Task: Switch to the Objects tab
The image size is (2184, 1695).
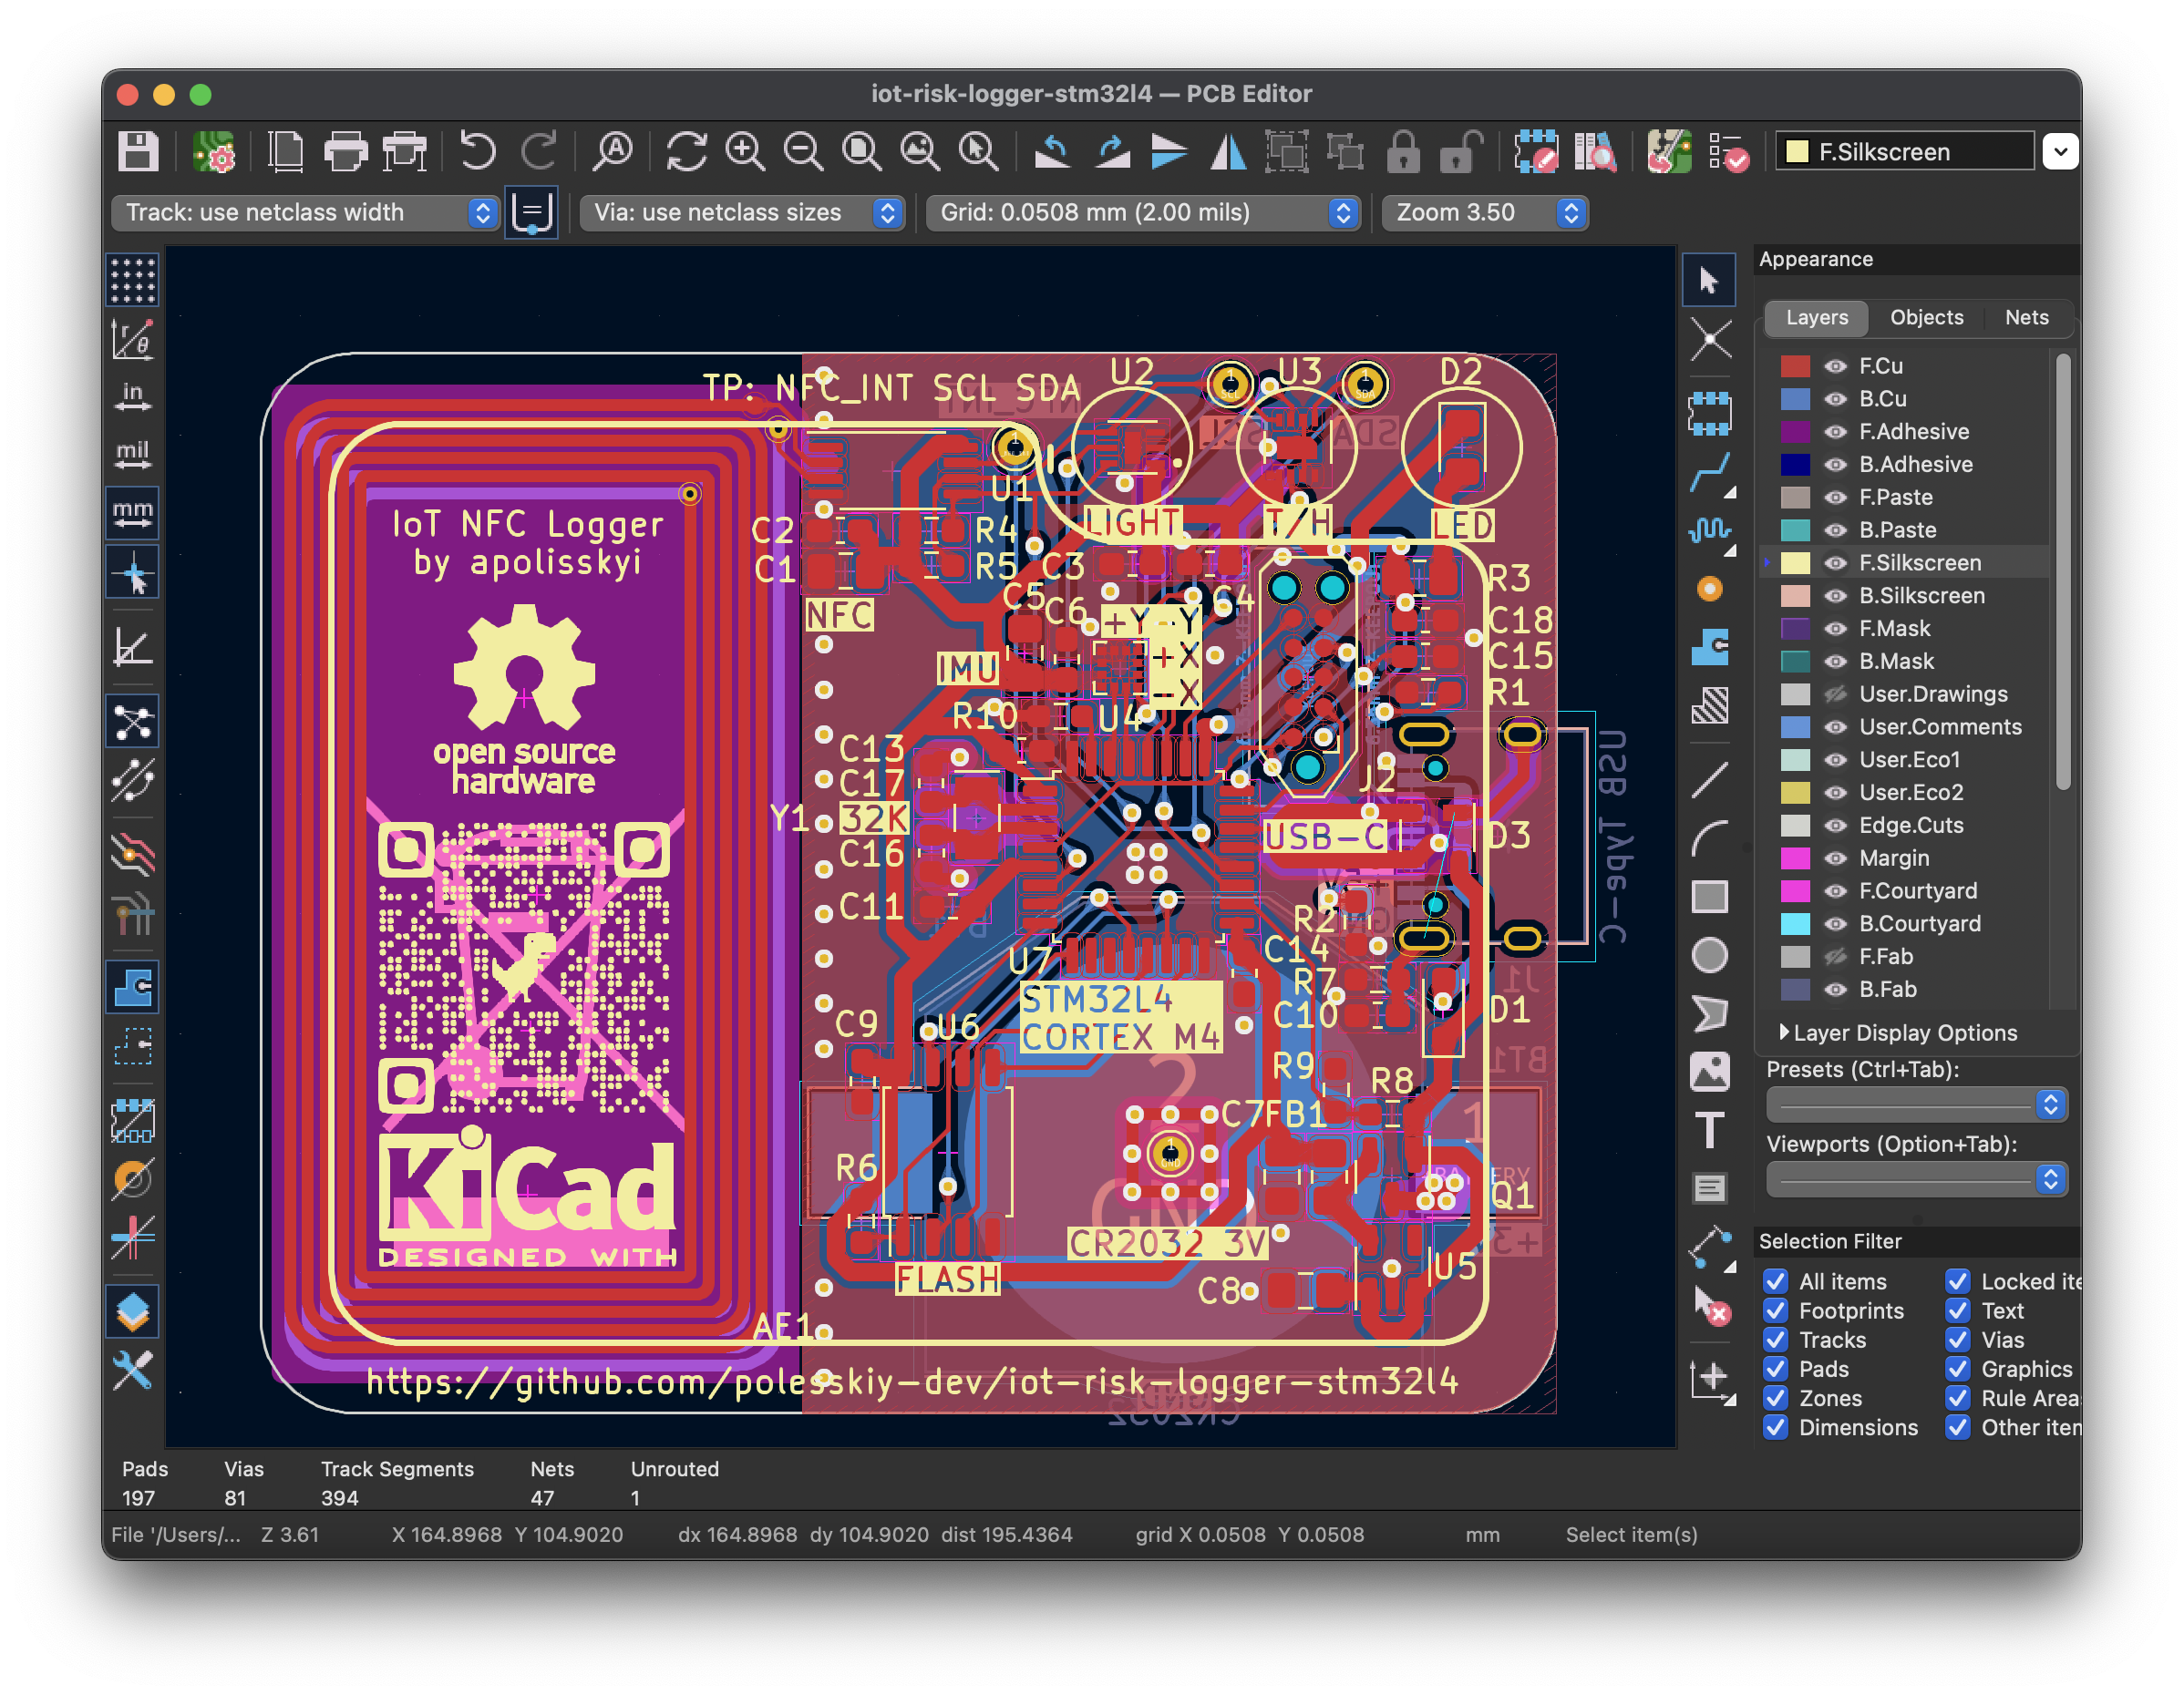Action: pos(1926,317)
